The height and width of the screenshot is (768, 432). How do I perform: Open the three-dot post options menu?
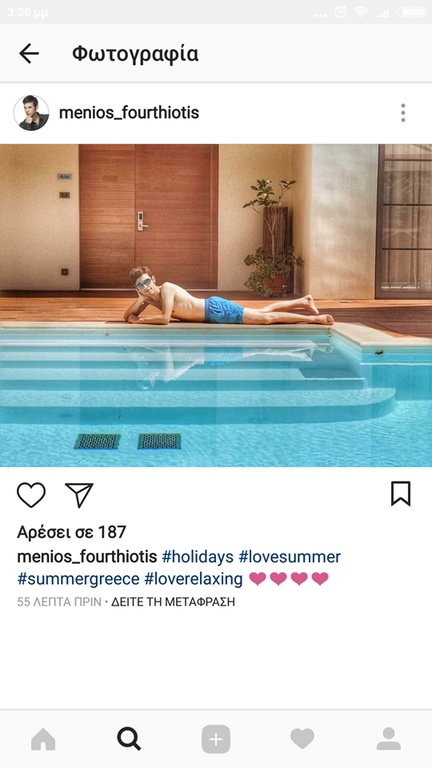coord(403,113)
